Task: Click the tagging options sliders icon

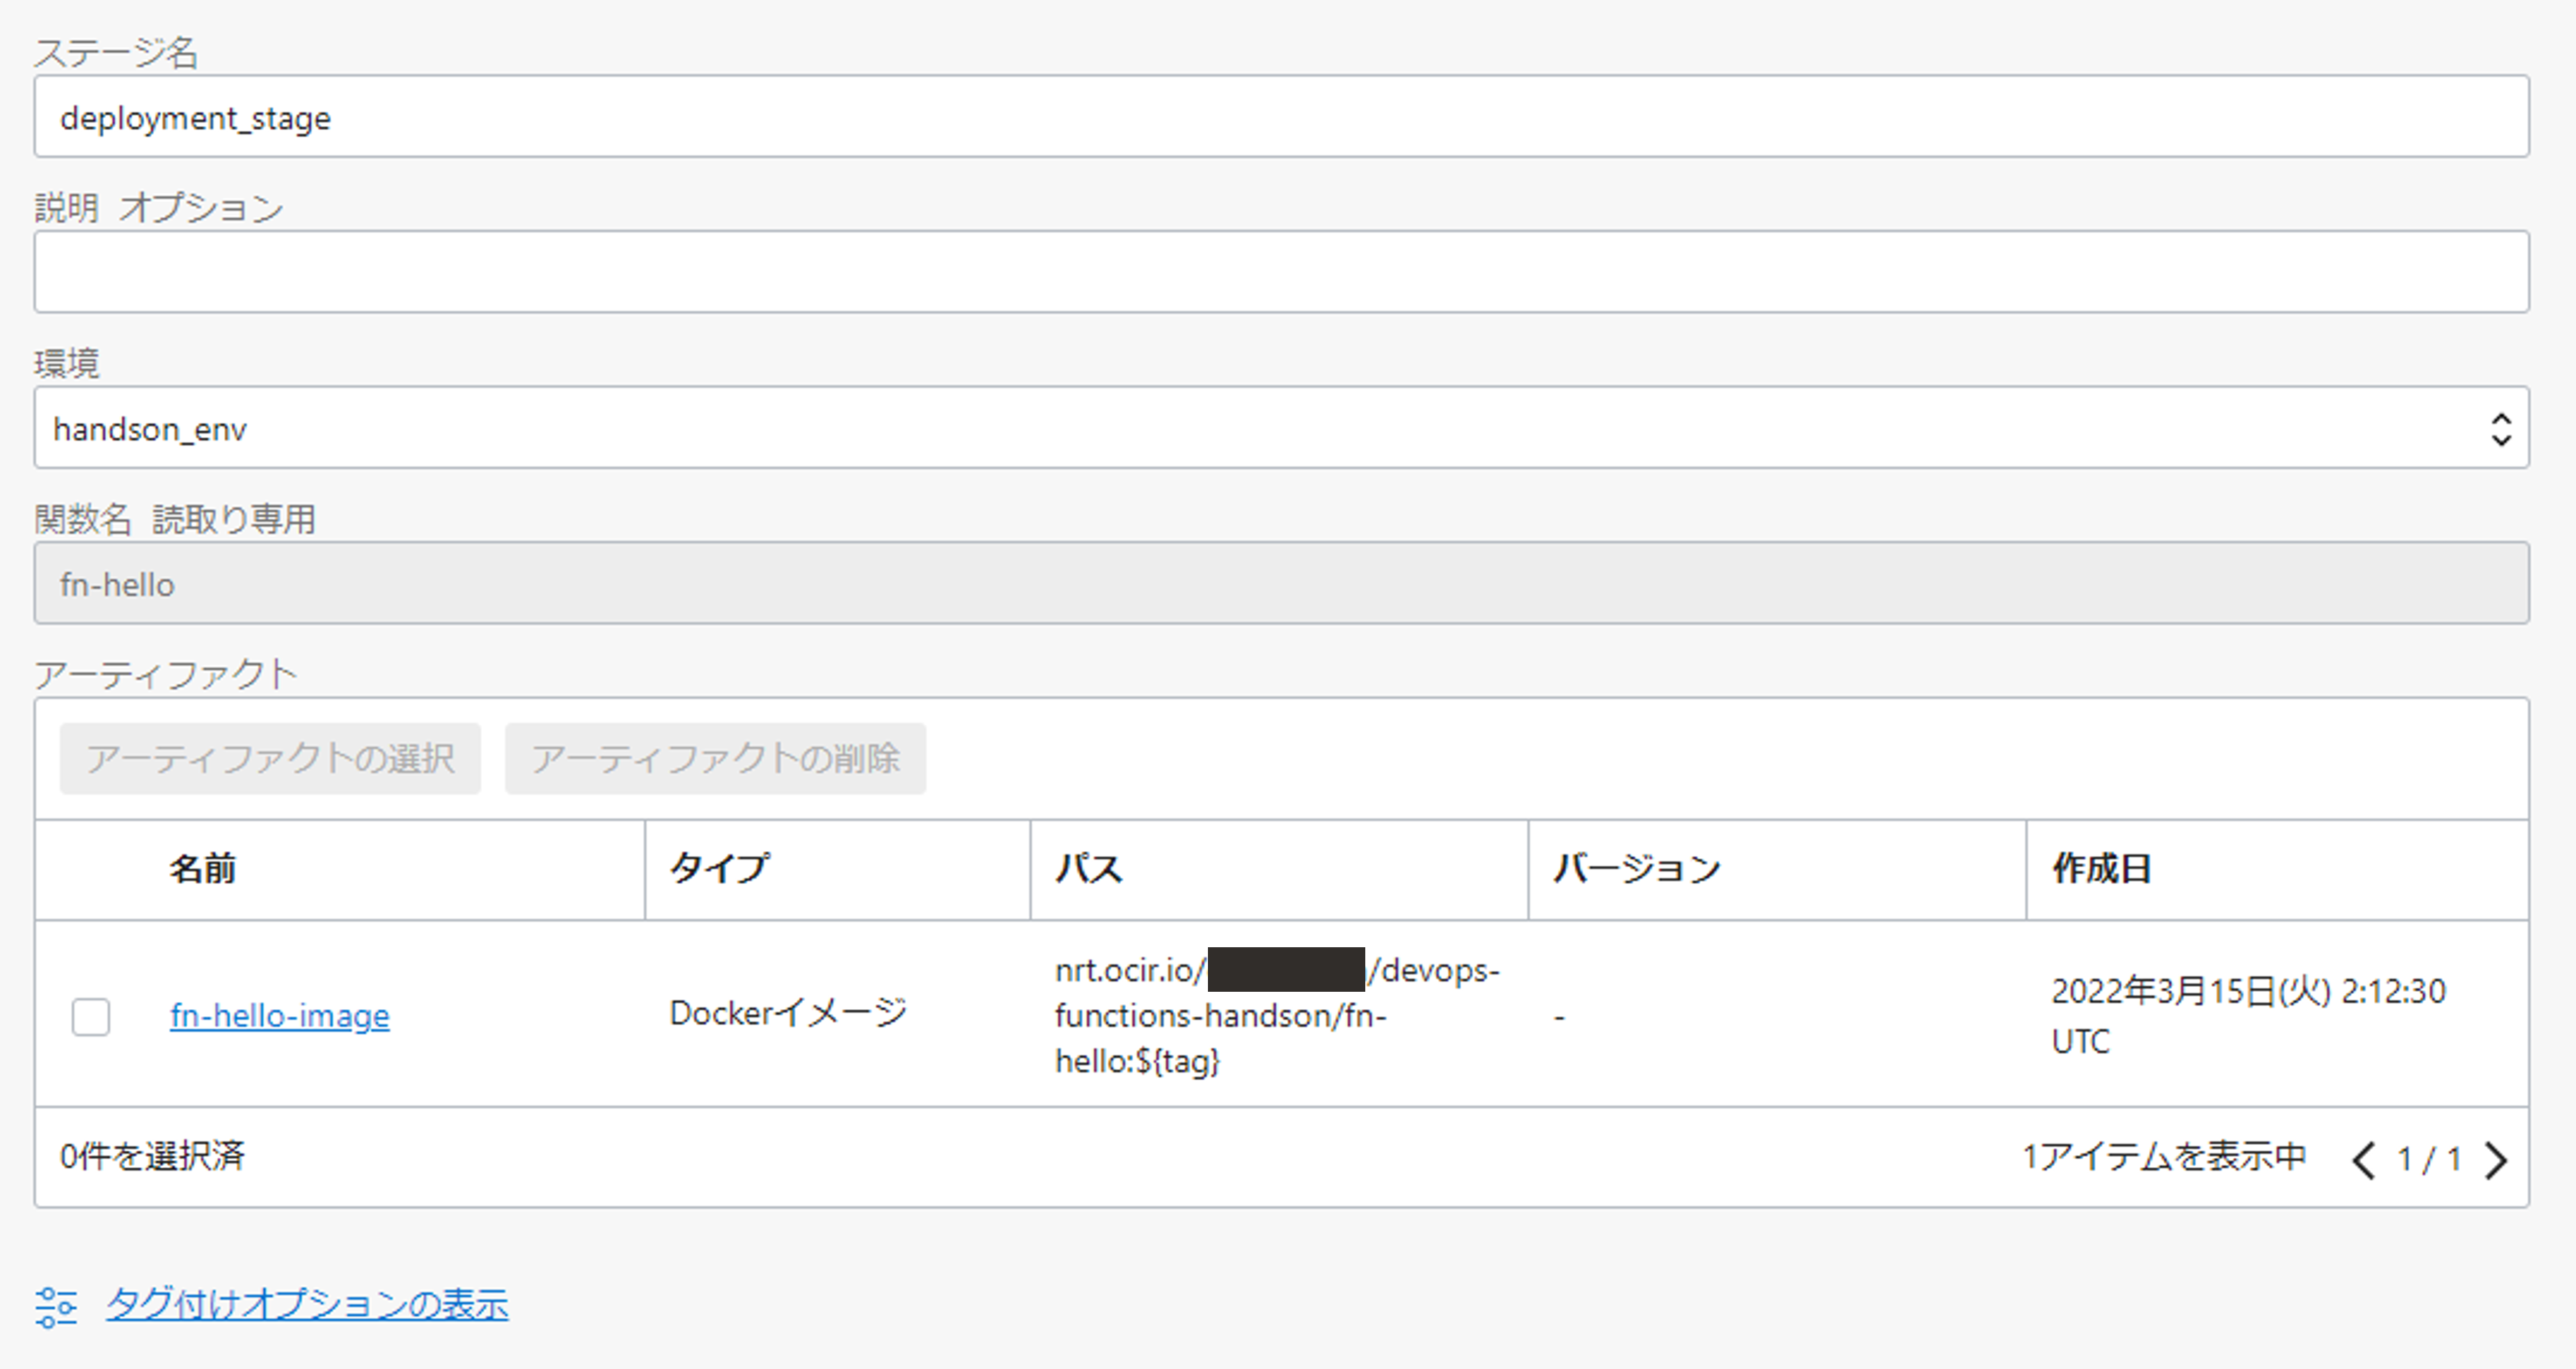Action: (x=56, y=1306)
